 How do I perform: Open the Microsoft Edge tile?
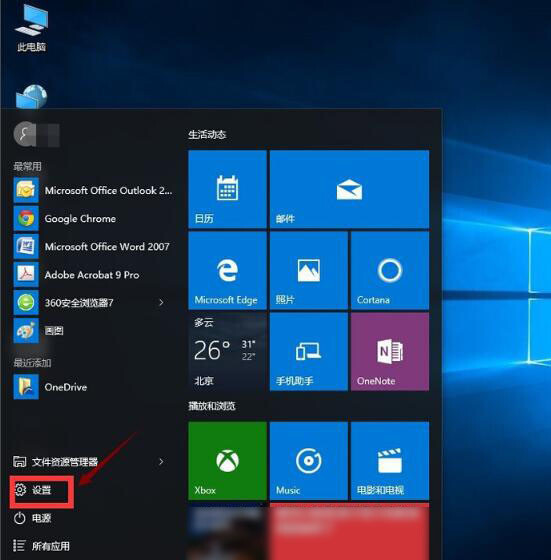227,270
